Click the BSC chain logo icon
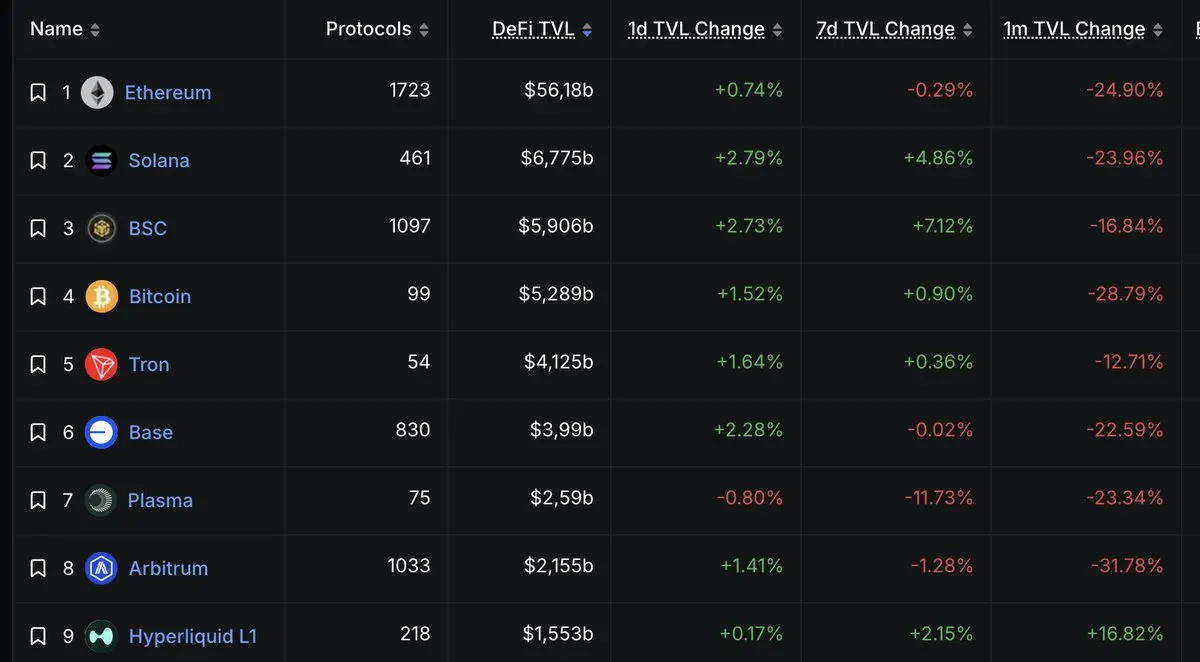The width and height of the screenshot is (1200, 662). click(101, 229)
